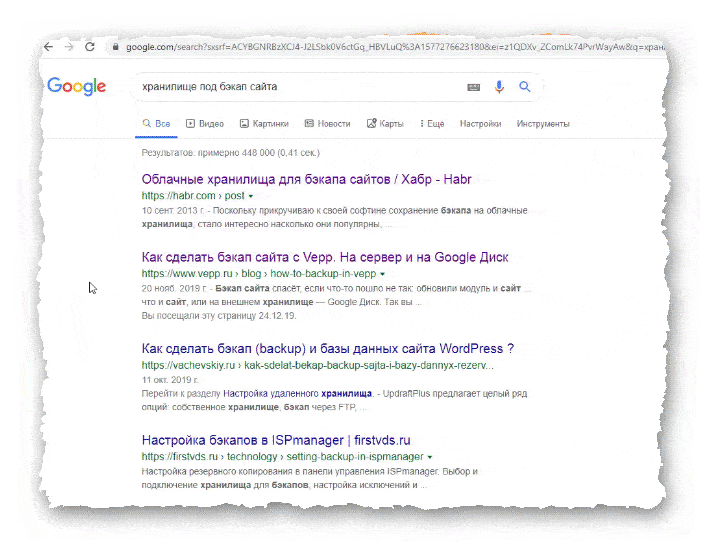This screenshot has height=544, width=704.
Task: Open Настройки search settings
Action: (480, 123)
